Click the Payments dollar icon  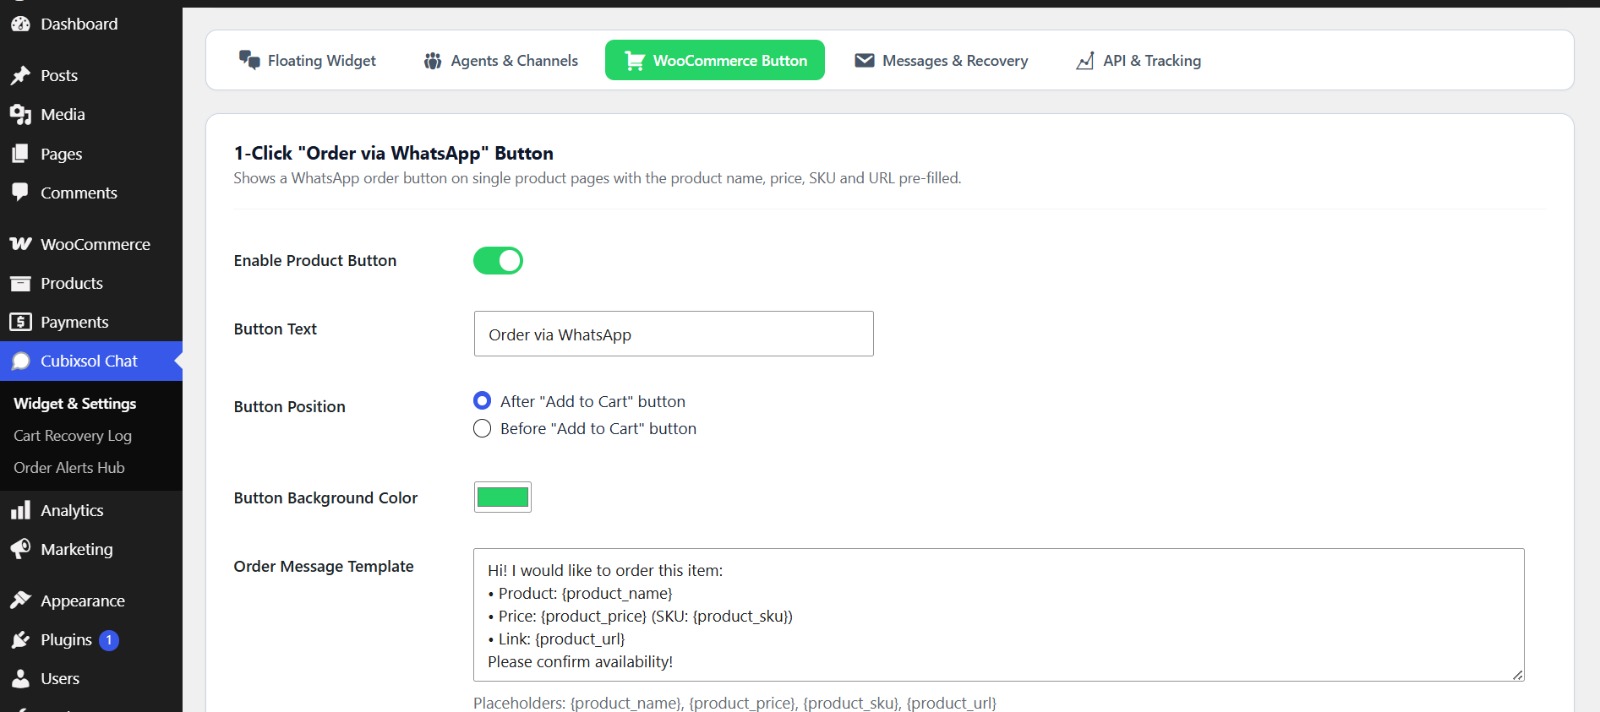click(20, 322)
